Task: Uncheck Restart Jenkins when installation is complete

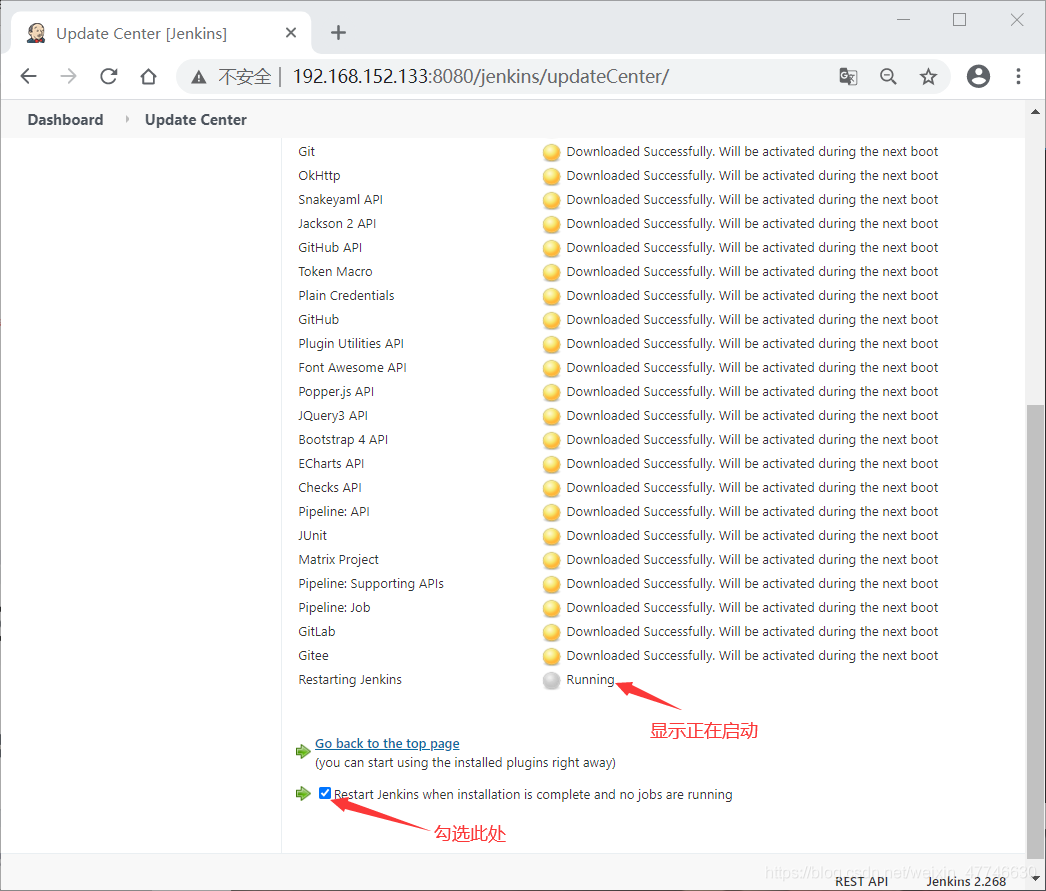Action: [325, 793]
